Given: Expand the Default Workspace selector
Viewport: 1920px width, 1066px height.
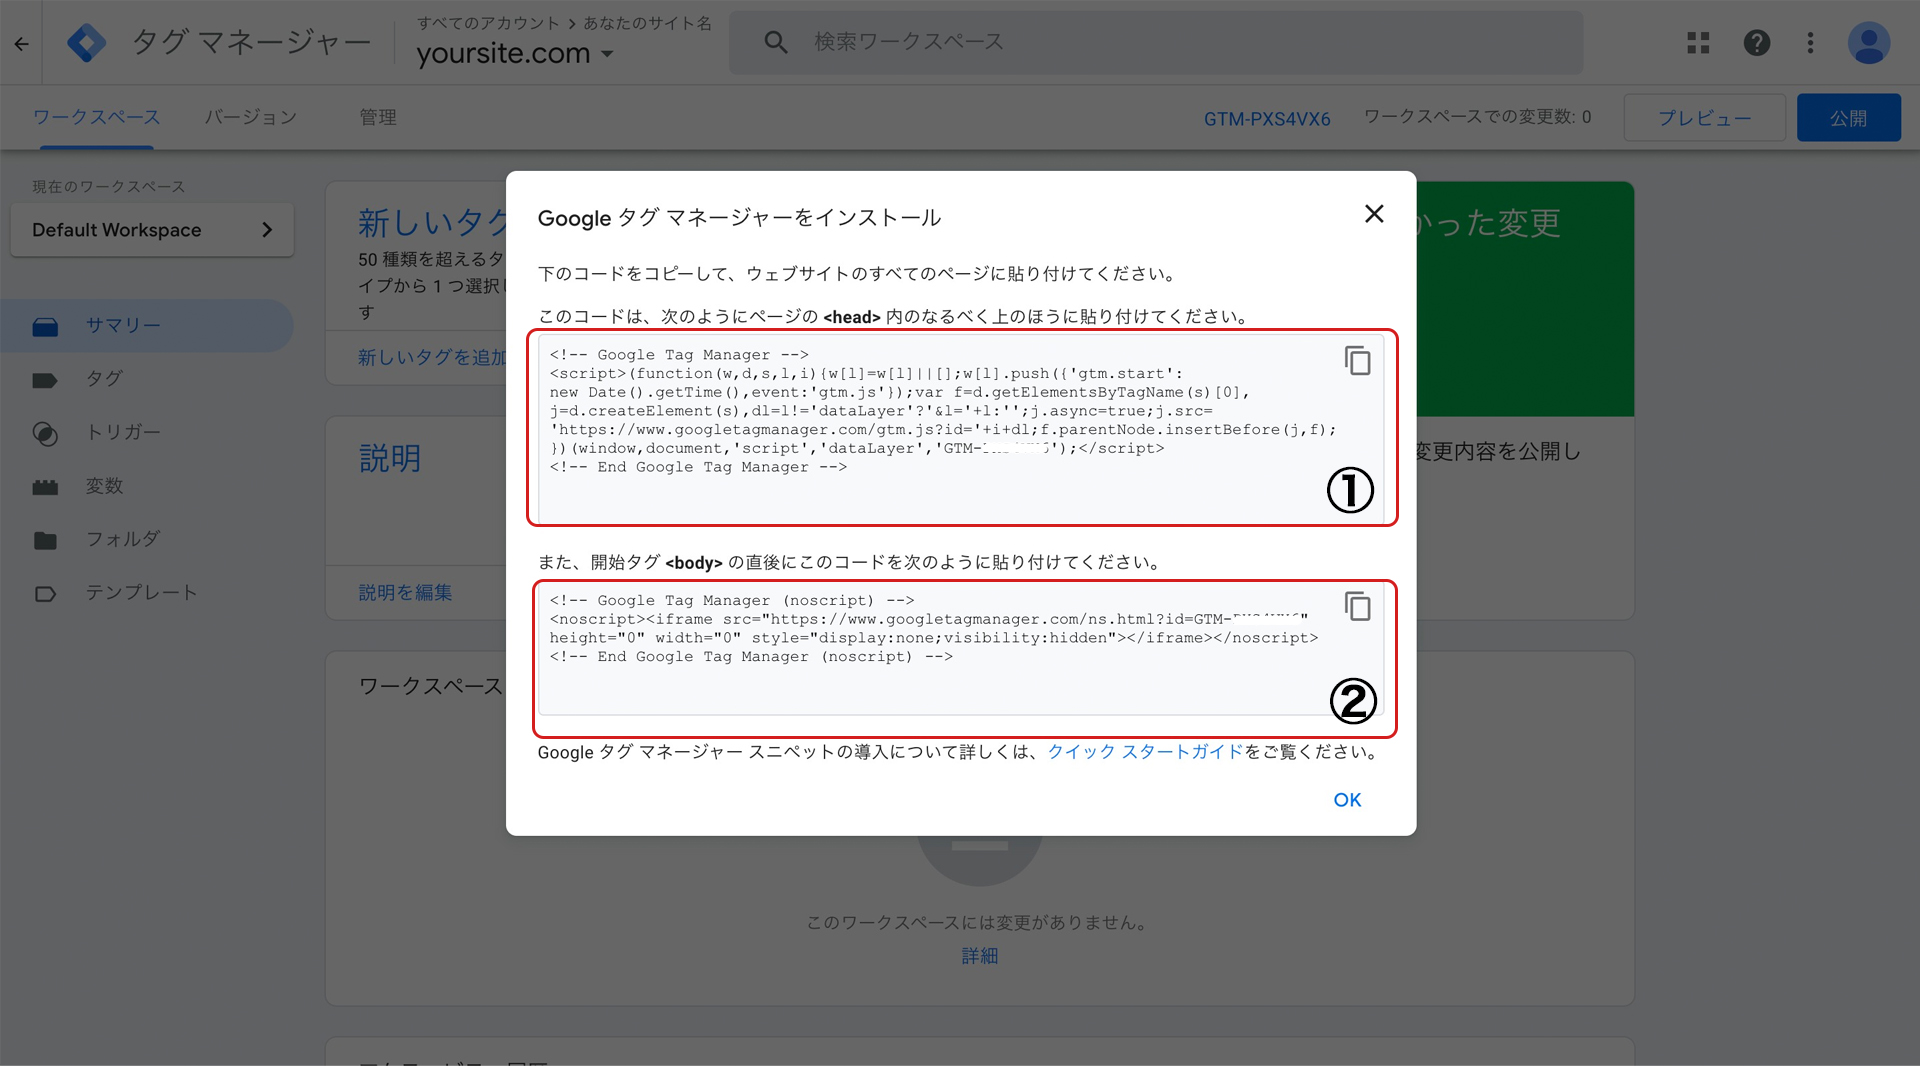Looking at the screenshot, I should tap(152, 230).
